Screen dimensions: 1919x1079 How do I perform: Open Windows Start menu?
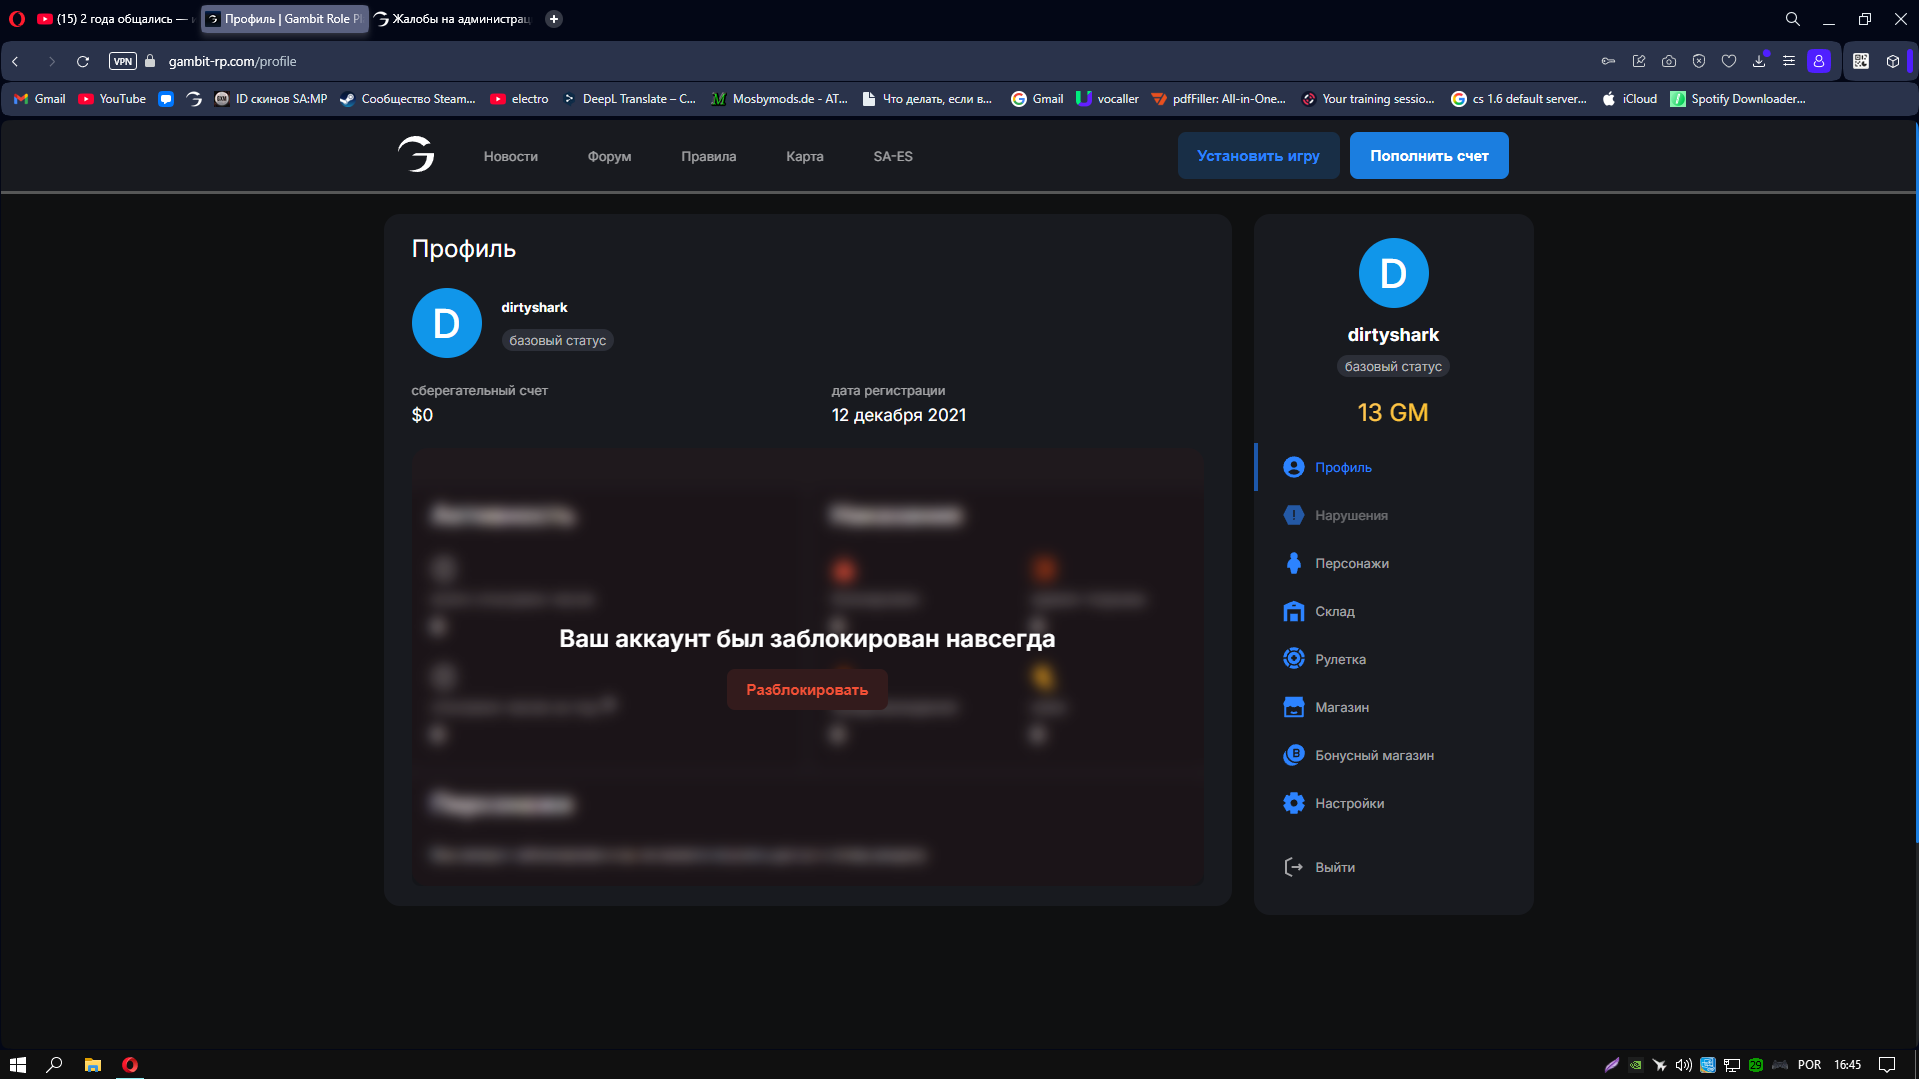click(x=17, y=1065)
